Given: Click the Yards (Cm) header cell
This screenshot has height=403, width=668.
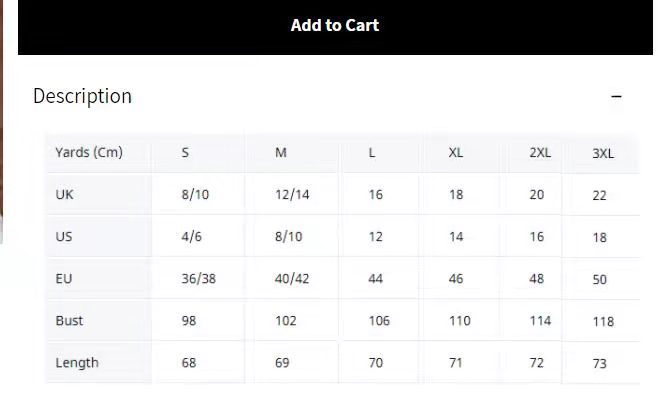Looking at the screenshot, I should point(89,153).
